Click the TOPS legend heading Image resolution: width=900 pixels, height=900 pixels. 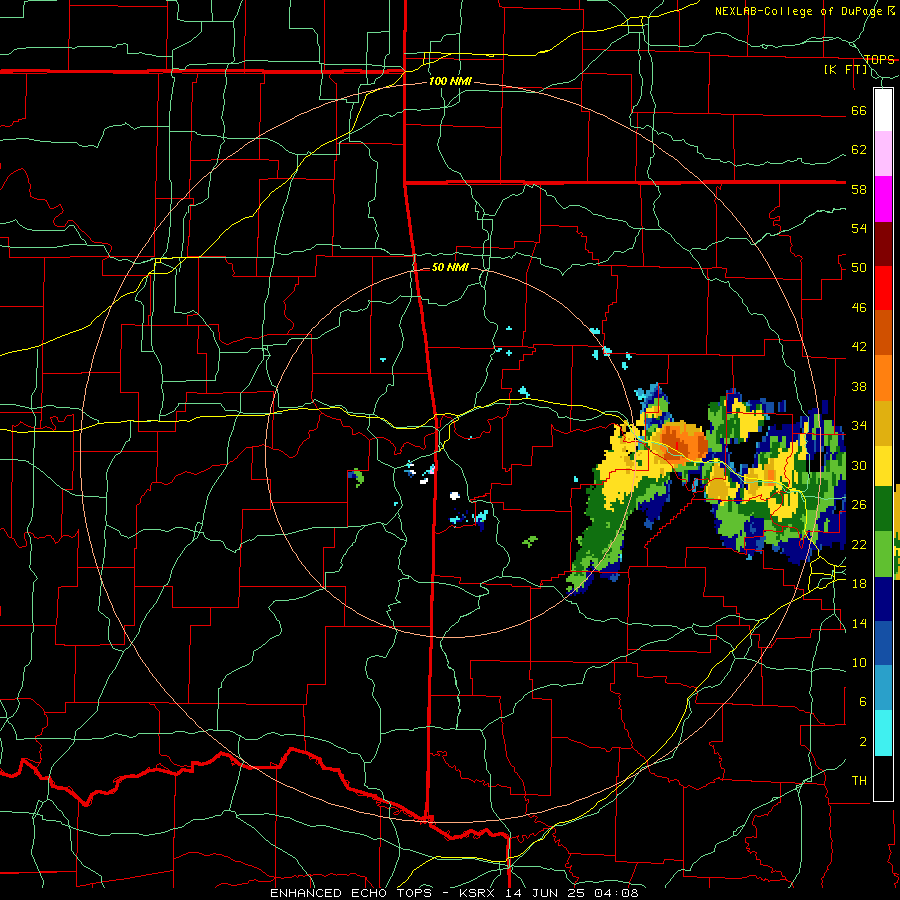(x=879, y=59)
